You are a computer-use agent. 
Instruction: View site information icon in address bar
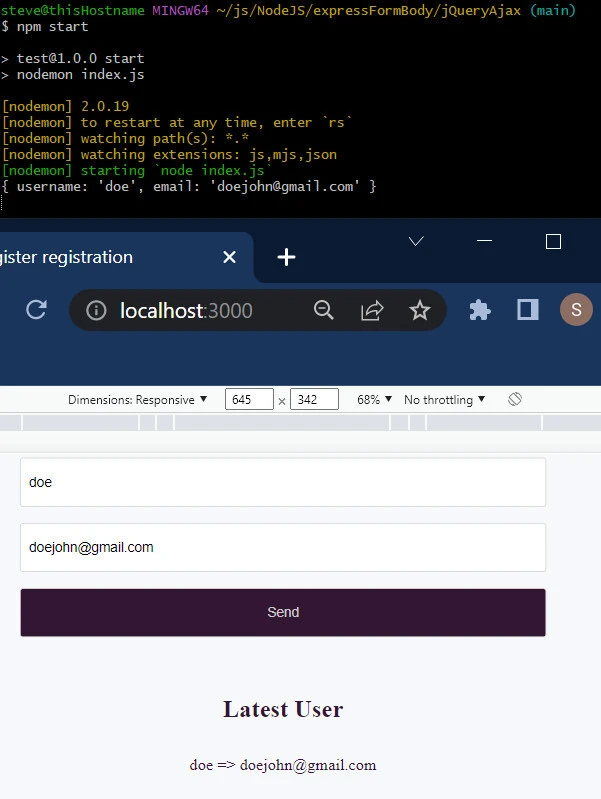[96, 311]
